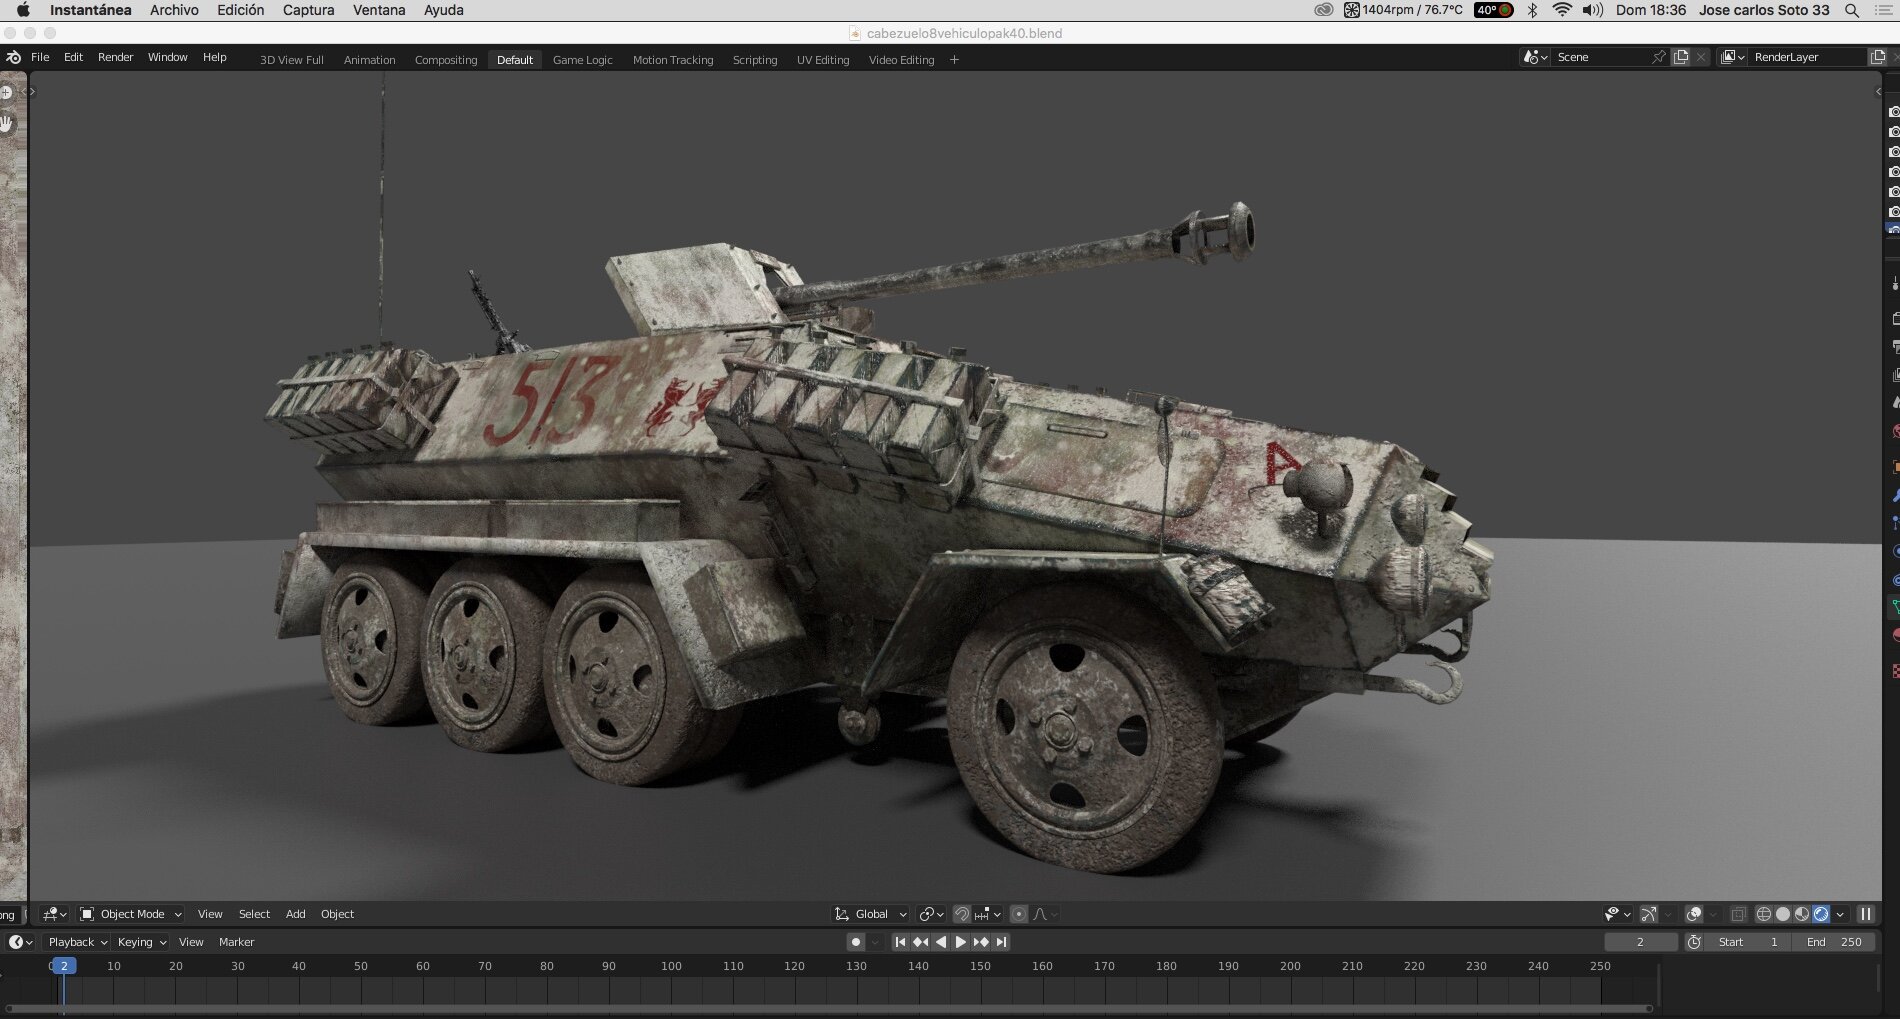Image resolution: width=1900 pixels, height=1019 pixels.
Task: Jump to the last frame
Action: (1001, 942)
